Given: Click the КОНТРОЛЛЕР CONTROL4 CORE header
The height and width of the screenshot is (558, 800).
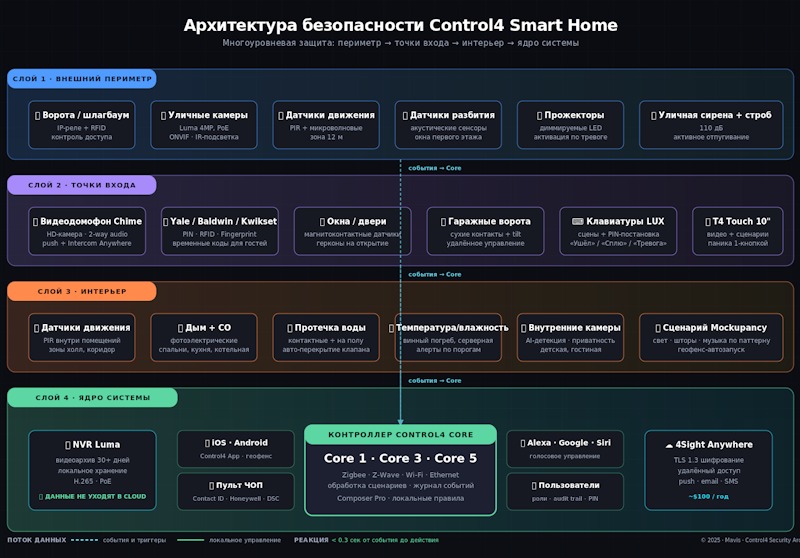Looking at the screenshot, I should click(x=401, y=435).
